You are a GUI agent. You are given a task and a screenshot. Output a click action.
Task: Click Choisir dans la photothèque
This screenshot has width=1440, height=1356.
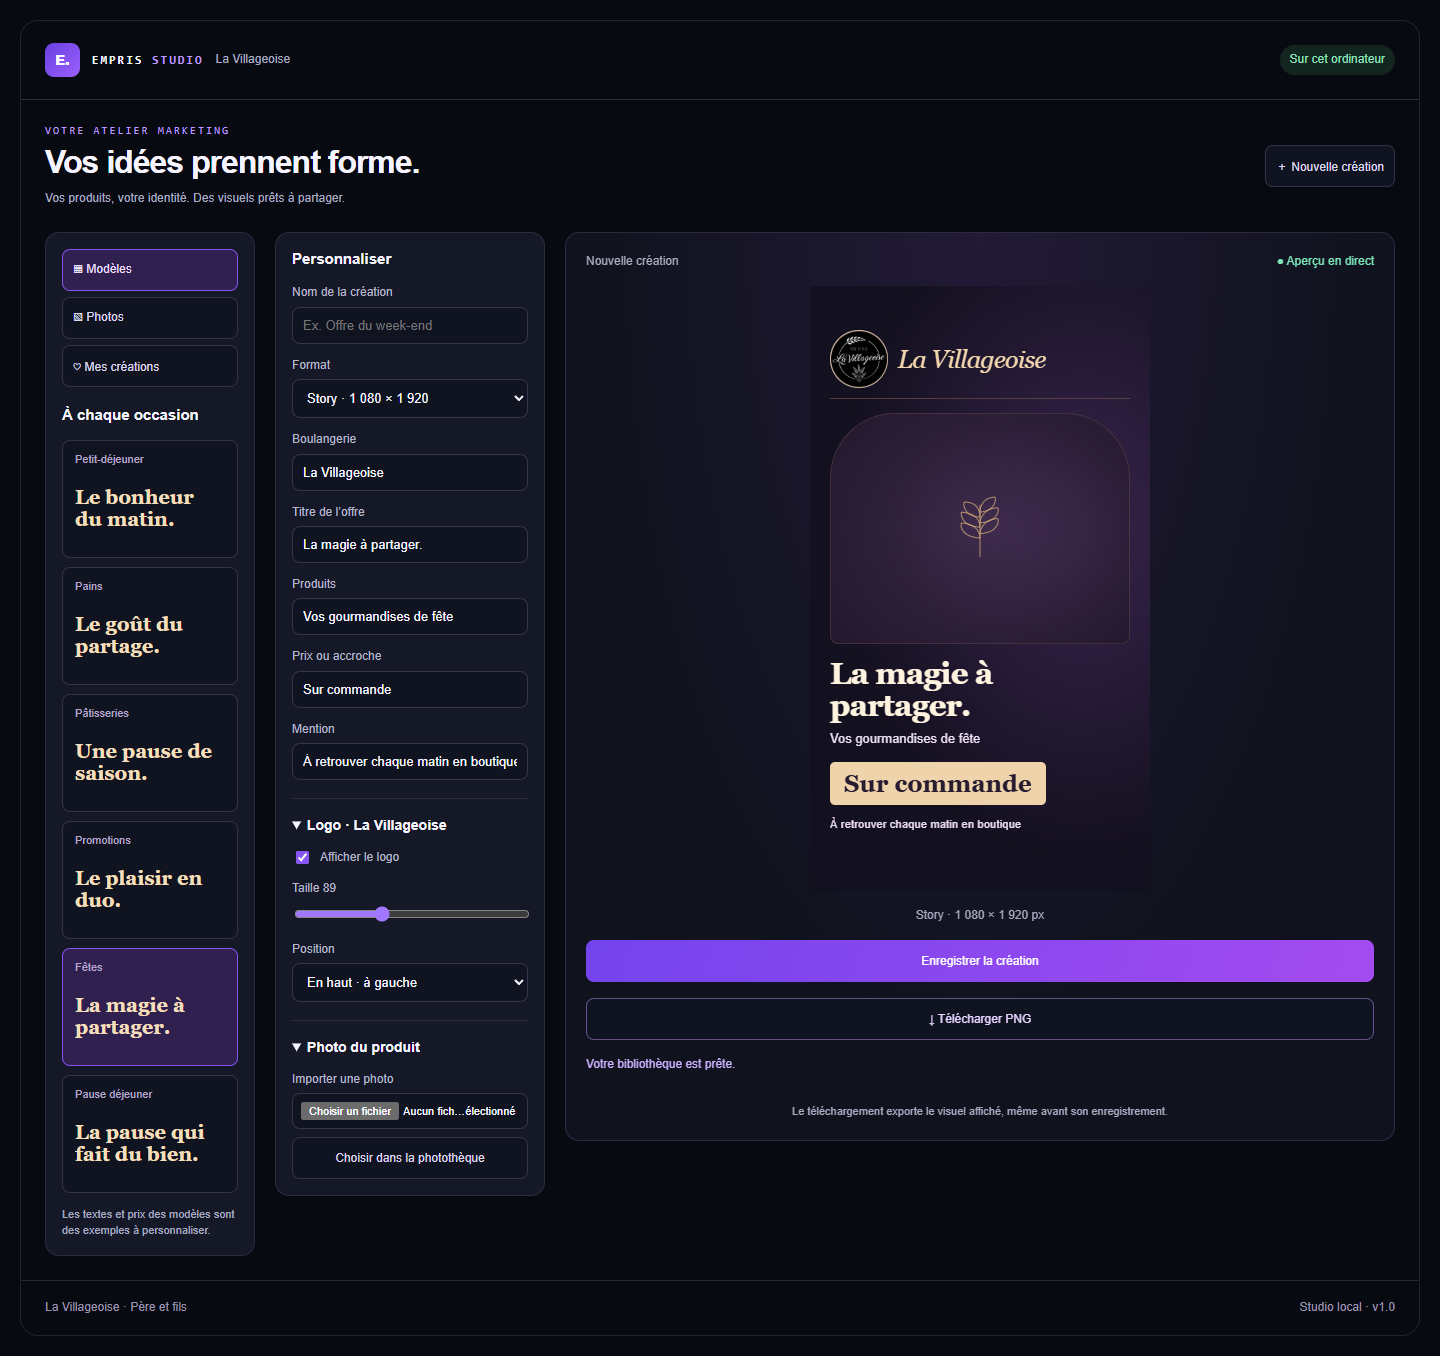click(x=410, y=1158)
